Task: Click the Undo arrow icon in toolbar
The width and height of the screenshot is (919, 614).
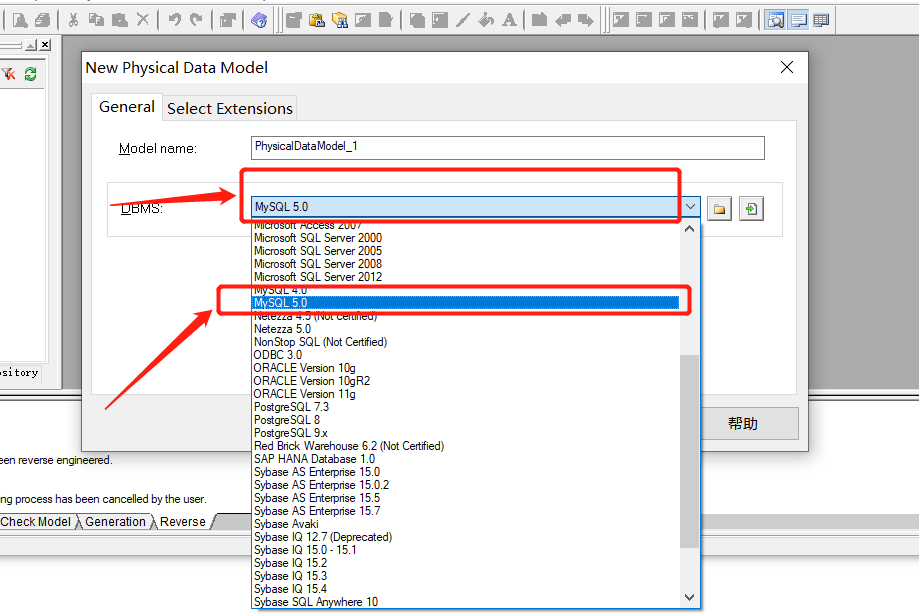Action: click(174, 19)
